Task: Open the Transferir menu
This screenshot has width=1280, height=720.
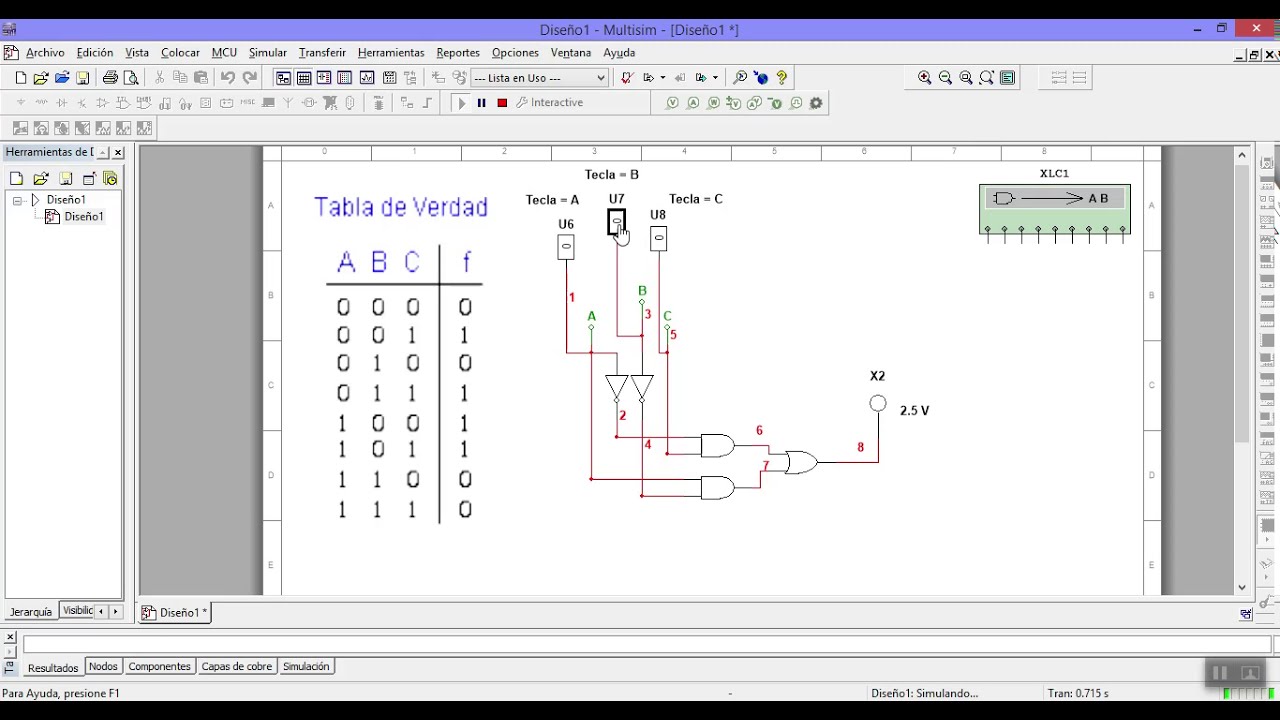Action: tap(322, 52)
